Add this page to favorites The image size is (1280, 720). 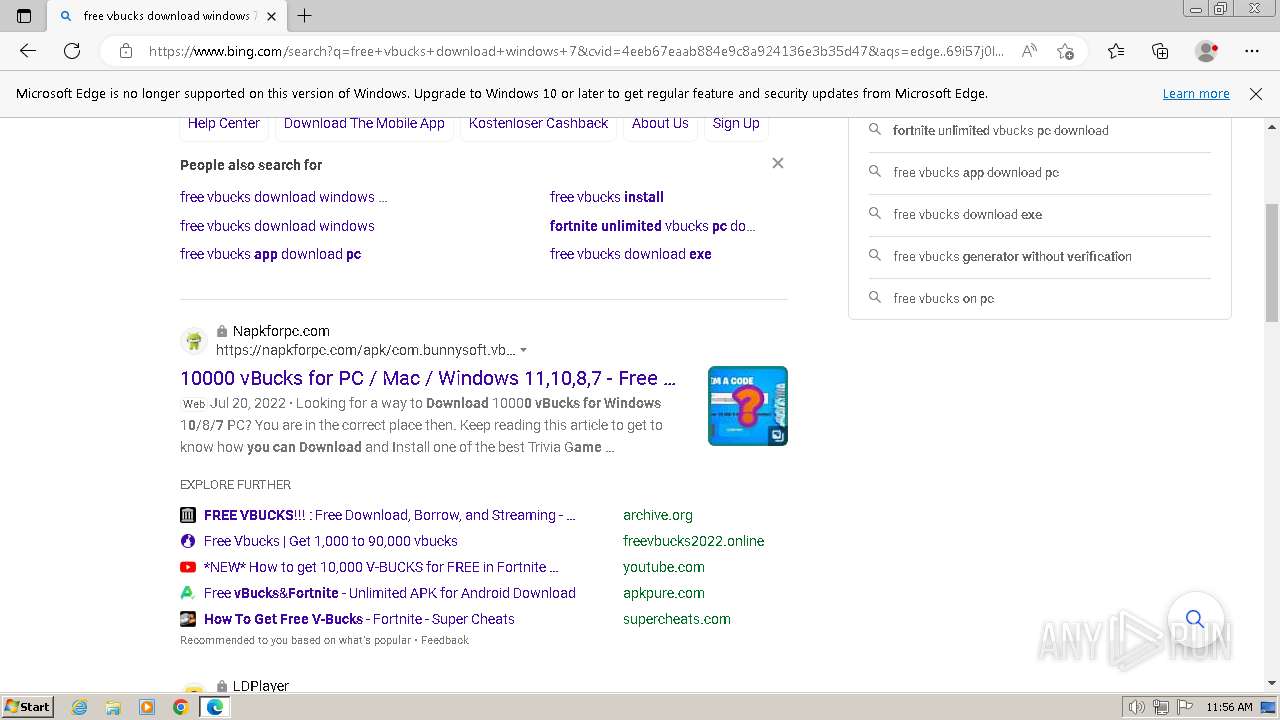(x=1065, y=51)
